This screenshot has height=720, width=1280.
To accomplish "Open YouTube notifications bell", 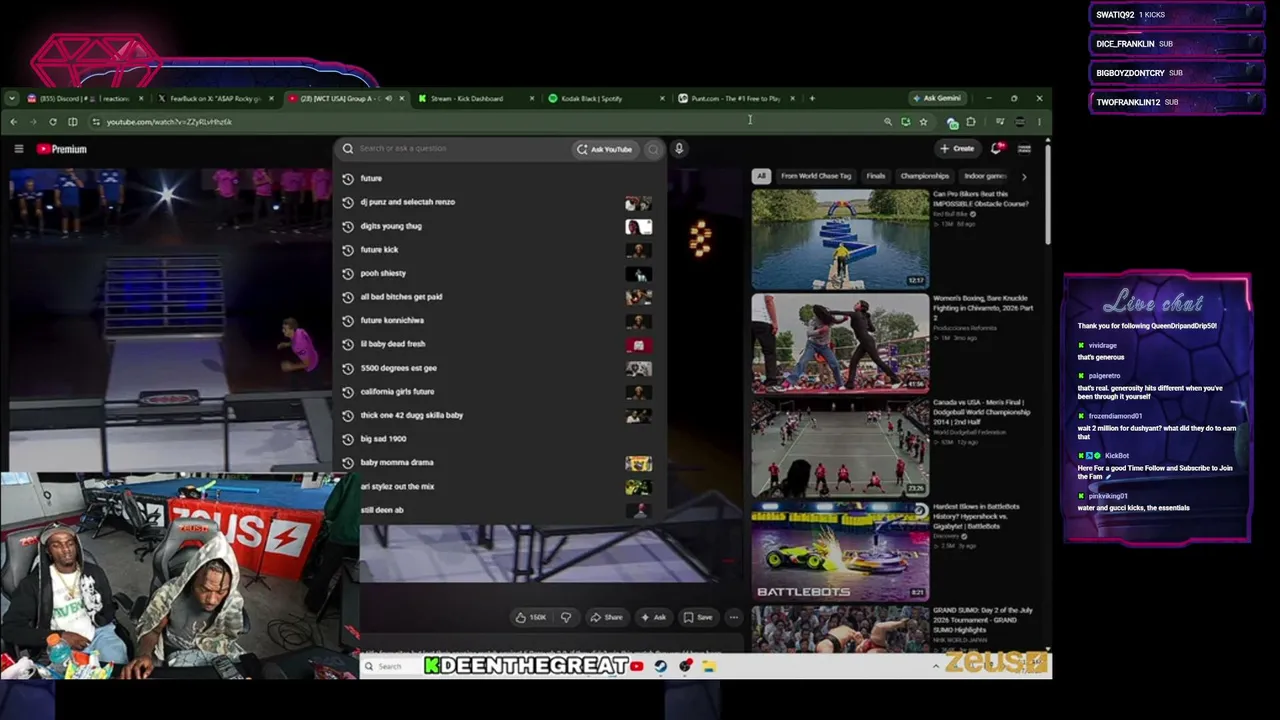I will pyautogui.click(x=997, y=149).
